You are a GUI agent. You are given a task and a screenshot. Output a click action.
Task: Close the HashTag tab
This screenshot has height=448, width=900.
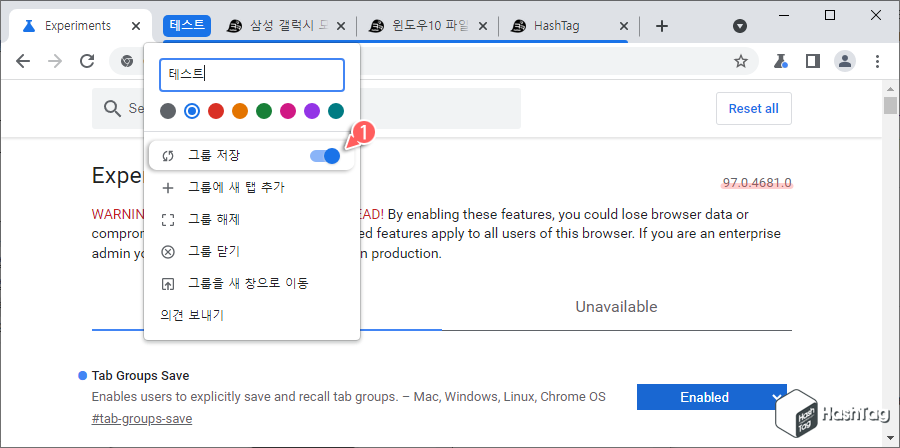coord(625,26)
